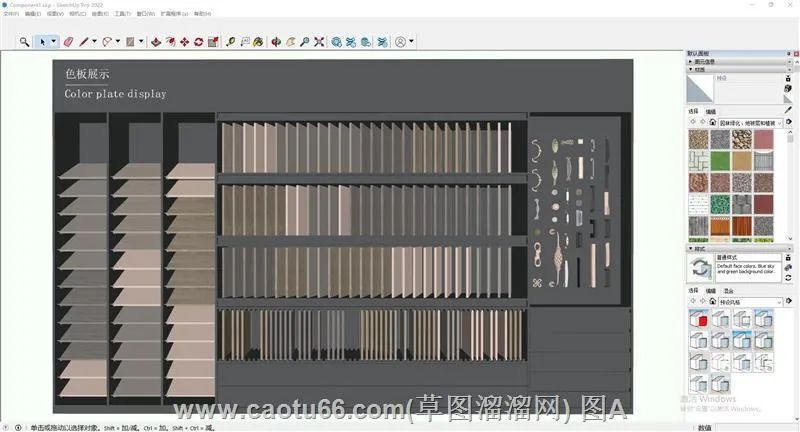Open the 3D Warehouse

click(x=337, y=42)
